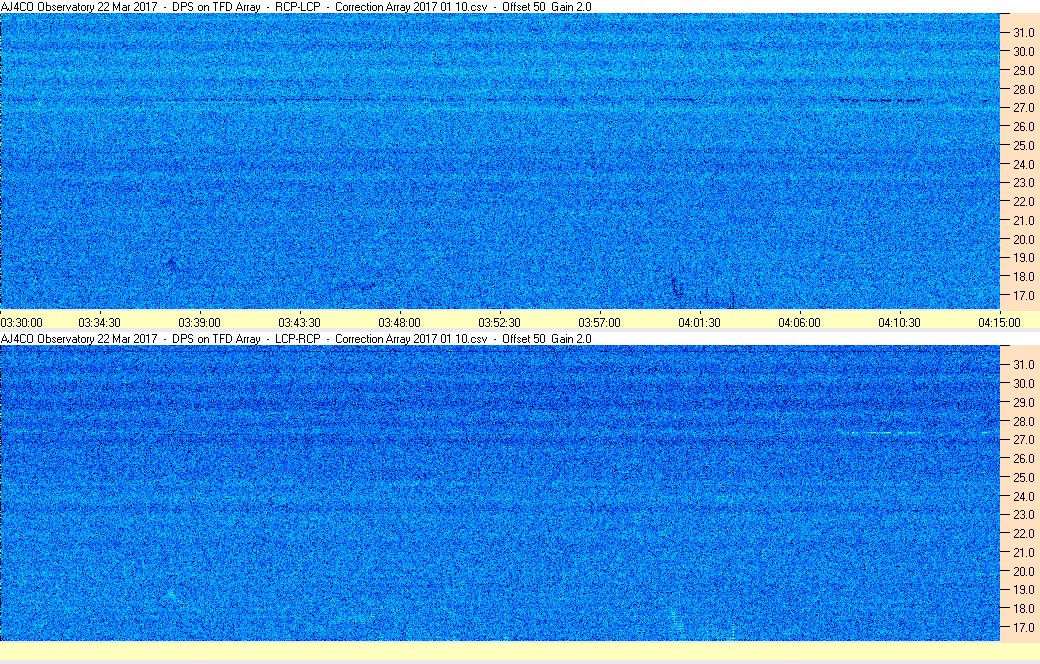Select 30.0 frequency label in RCP-LCP panel

click(x=1023, y=51)
